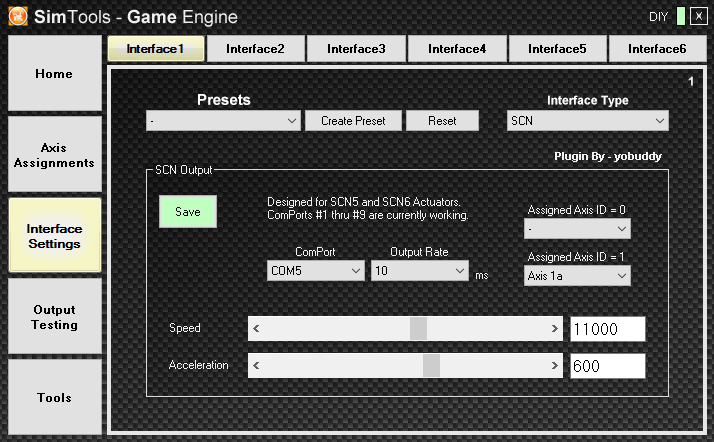Expand the Output Rate dropdown
The image size is (714, 442).
[x=418, y=271]
